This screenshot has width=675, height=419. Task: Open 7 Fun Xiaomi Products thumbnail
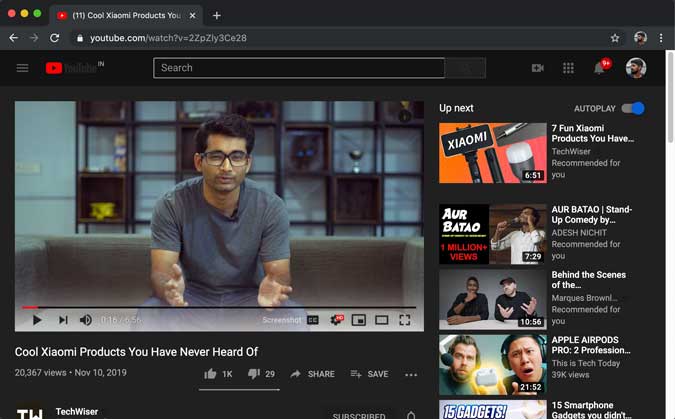[492, 153]
